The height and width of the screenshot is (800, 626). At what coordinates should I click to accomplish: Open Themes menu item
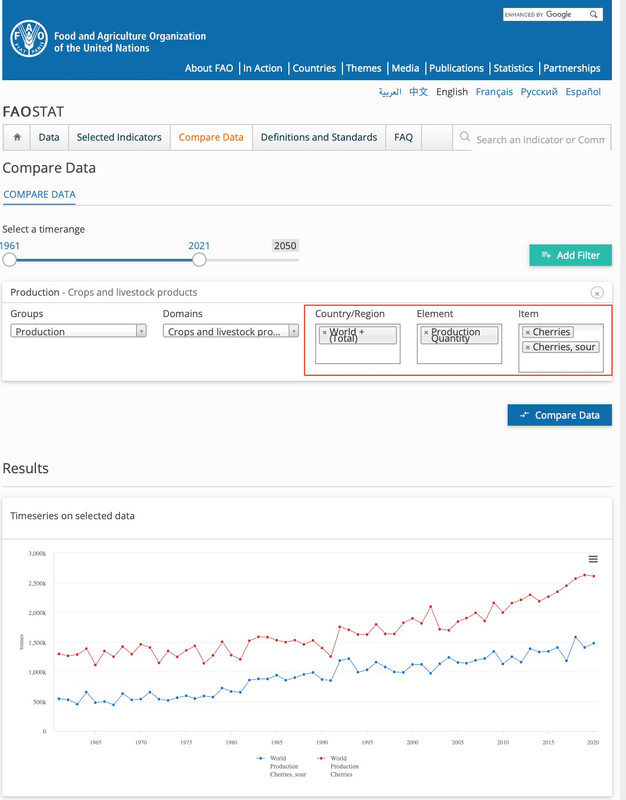(364, 68)
